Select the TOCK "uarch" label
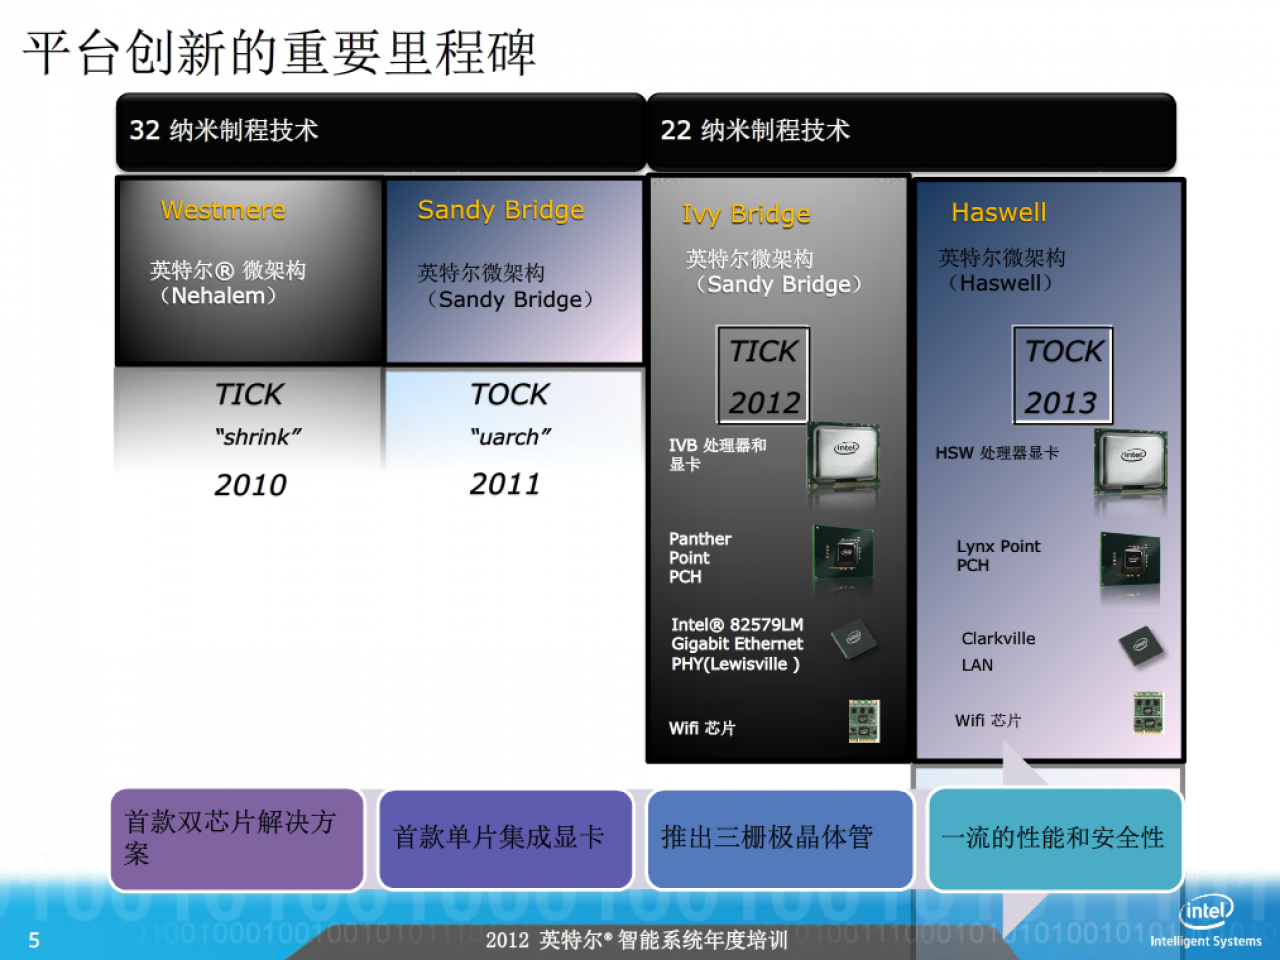1280x960 pixels. point(510,414)
